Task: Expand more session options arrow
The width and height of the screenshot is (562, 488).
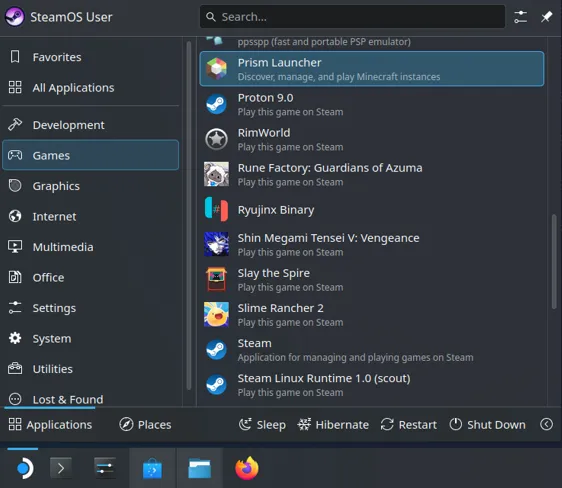Action: pos(546,425)
